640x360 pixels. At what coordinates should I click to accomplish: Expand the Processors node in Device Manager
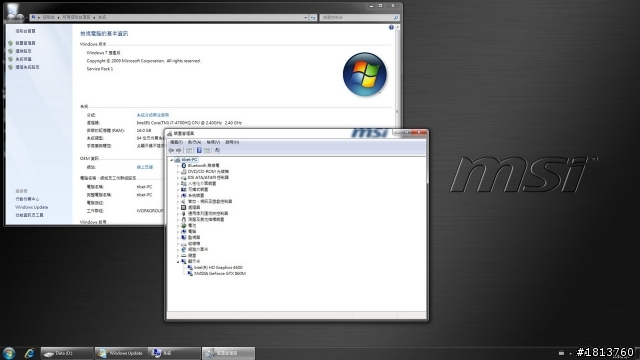(x=178, y=208)
